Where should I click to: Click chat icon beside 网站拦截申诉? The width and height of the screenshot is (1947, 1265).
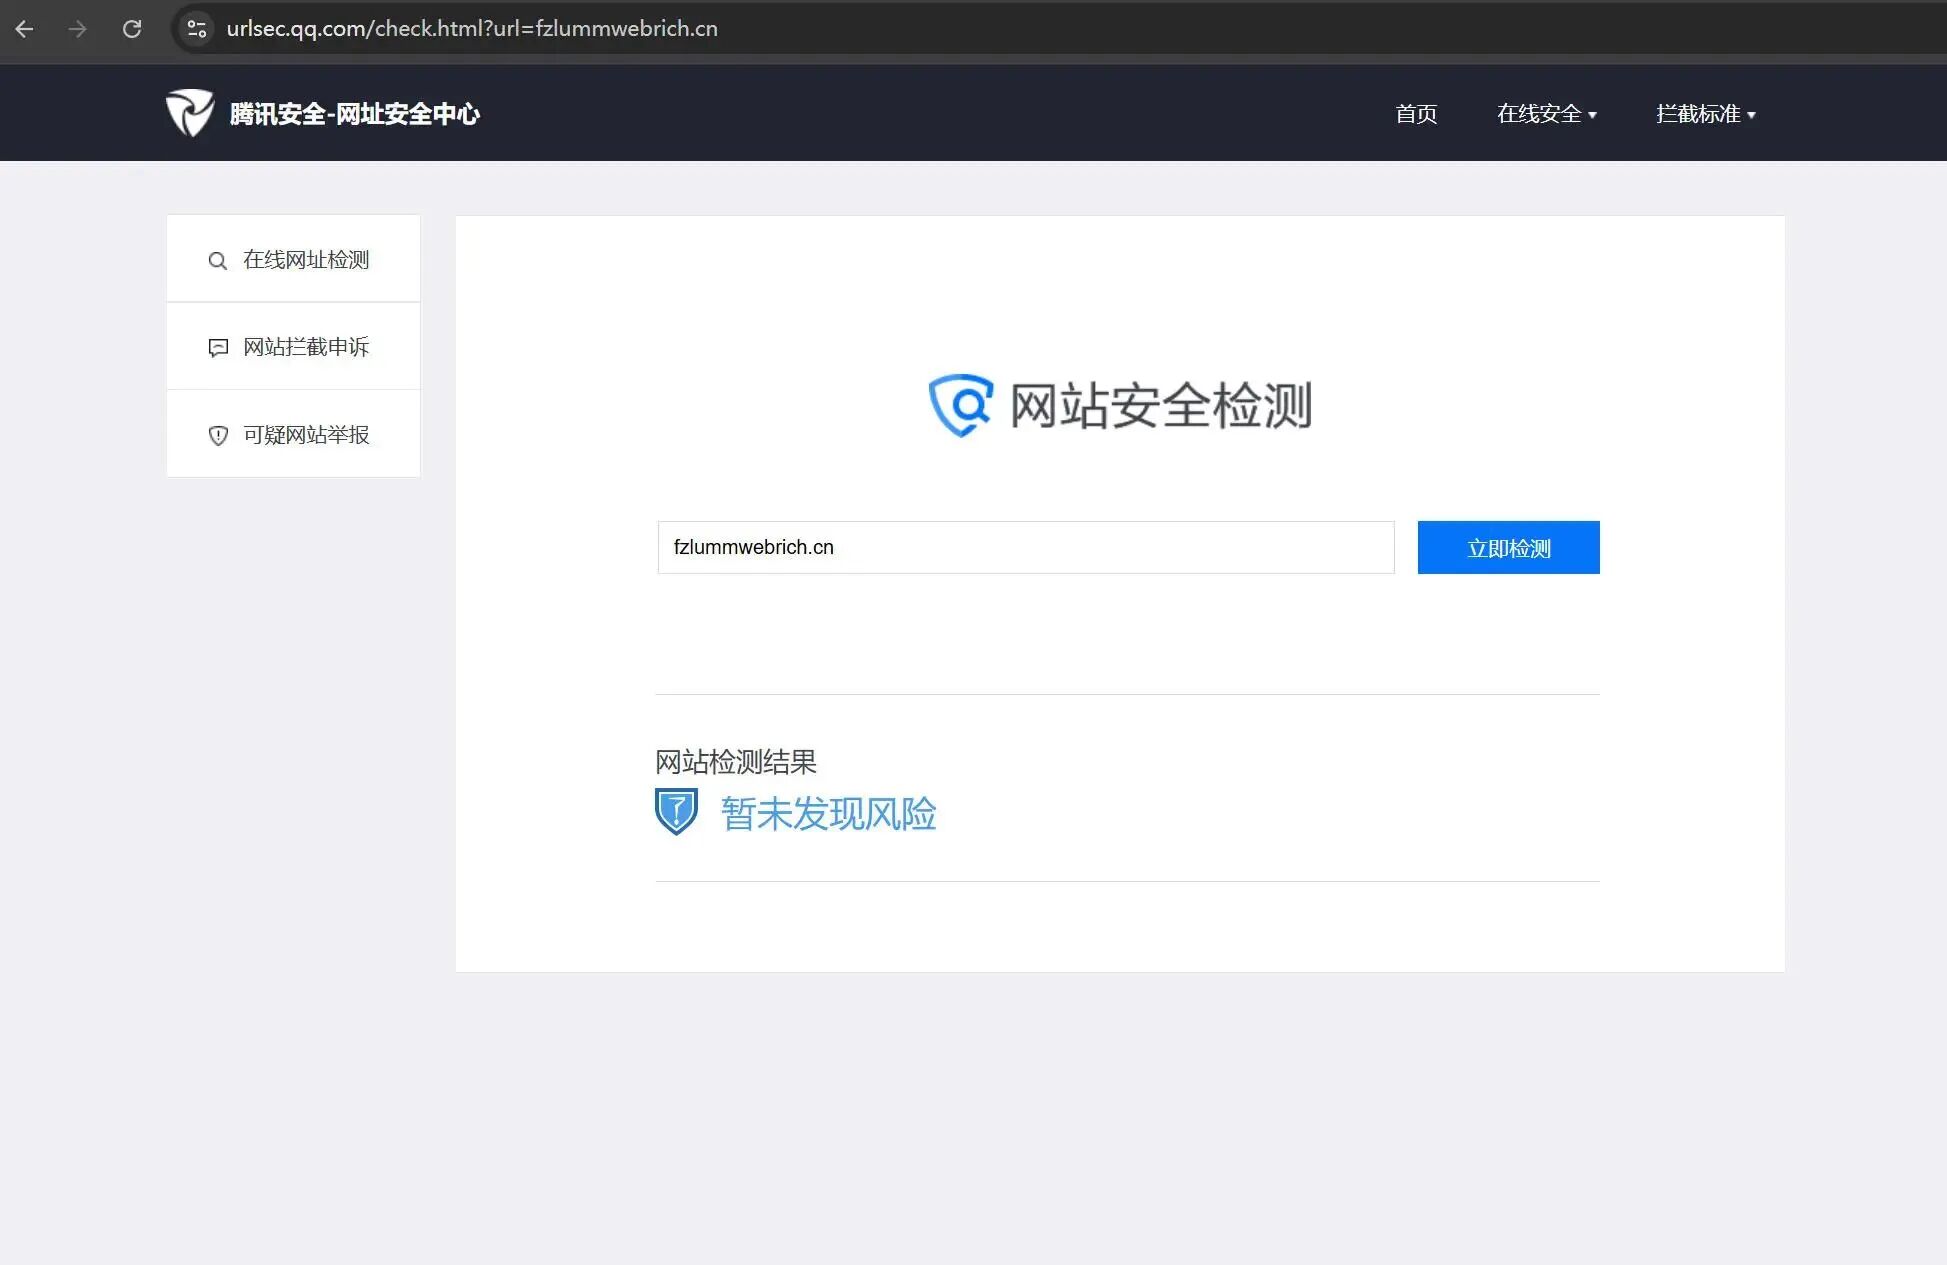pos(218,348)
